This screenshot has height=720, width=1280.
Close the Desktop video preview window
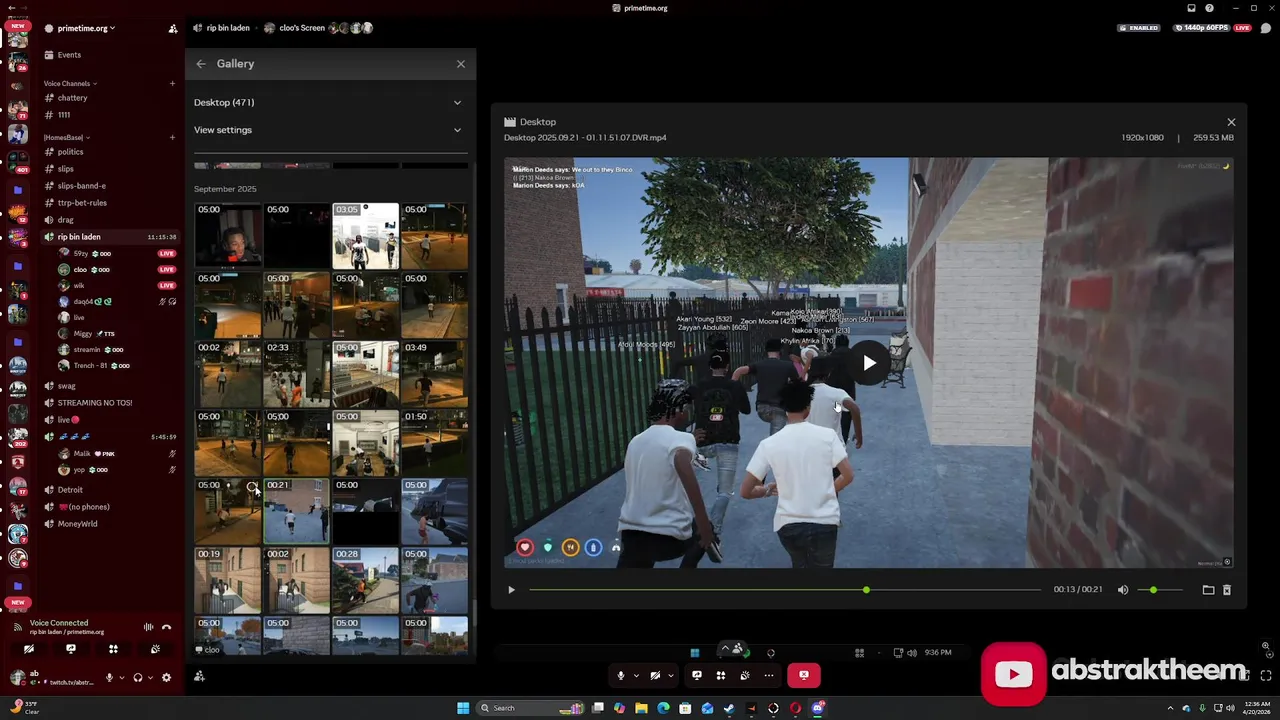point(1231,122)
